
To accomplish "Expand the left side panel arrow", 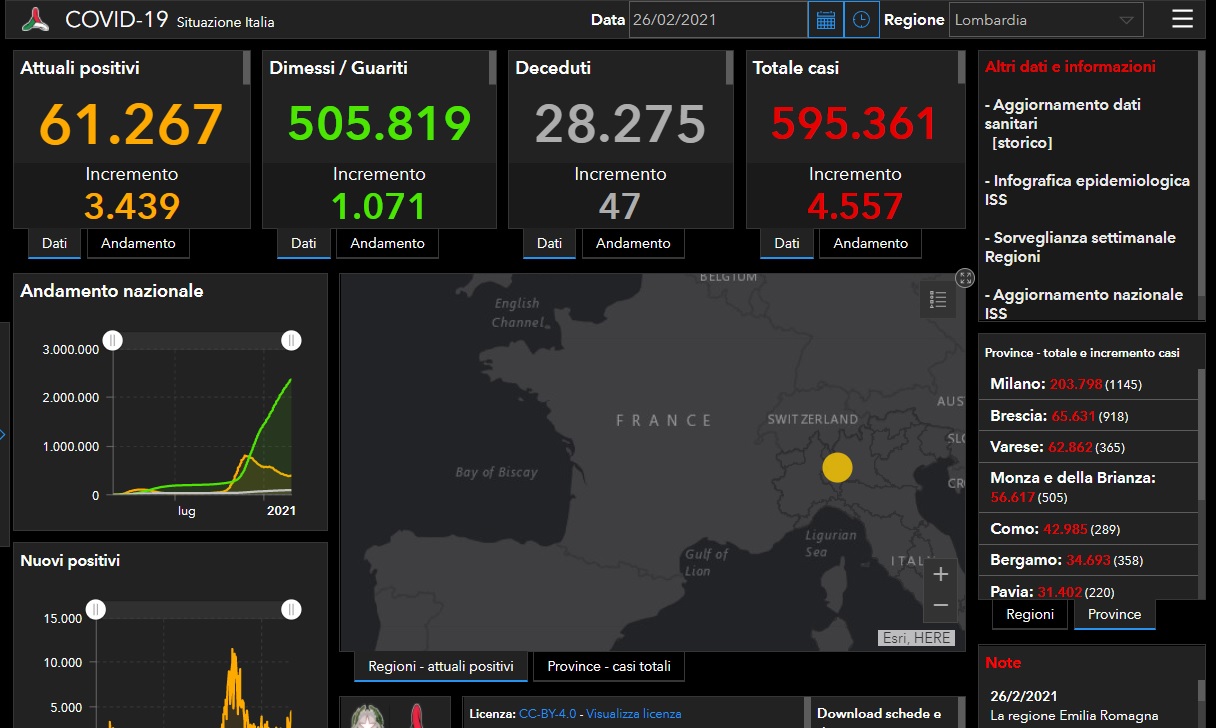I will [x=3, y=434].
